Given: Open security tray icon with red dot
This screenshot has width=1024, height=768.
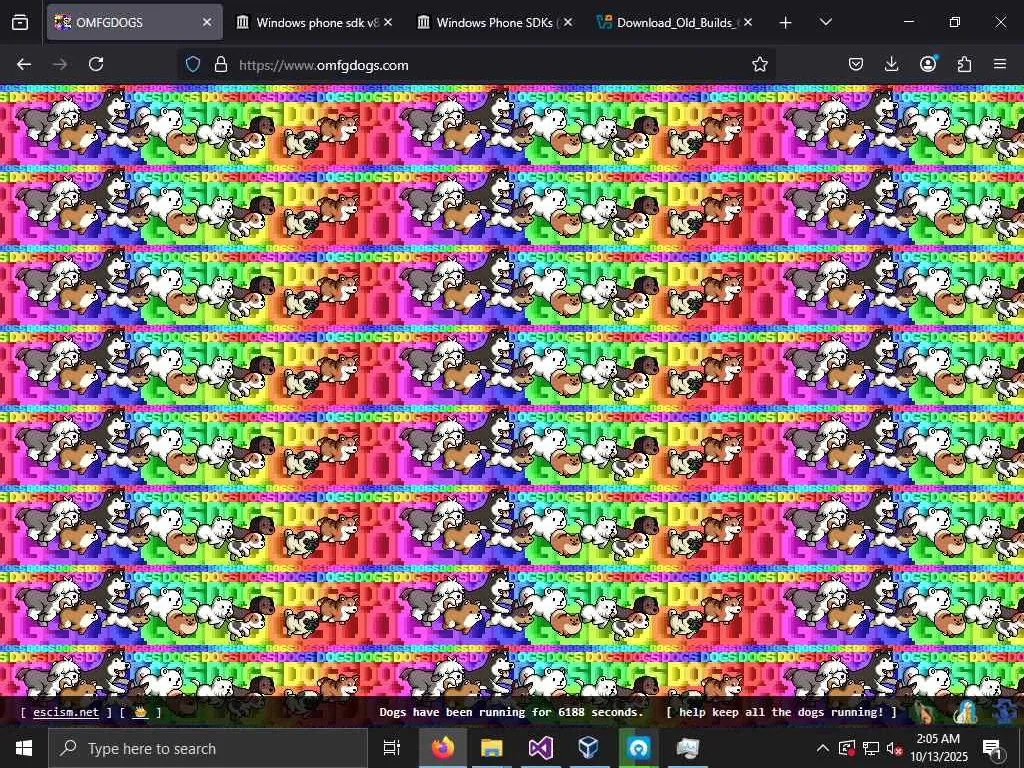Looking at the screenshot, I should [847, 748].
